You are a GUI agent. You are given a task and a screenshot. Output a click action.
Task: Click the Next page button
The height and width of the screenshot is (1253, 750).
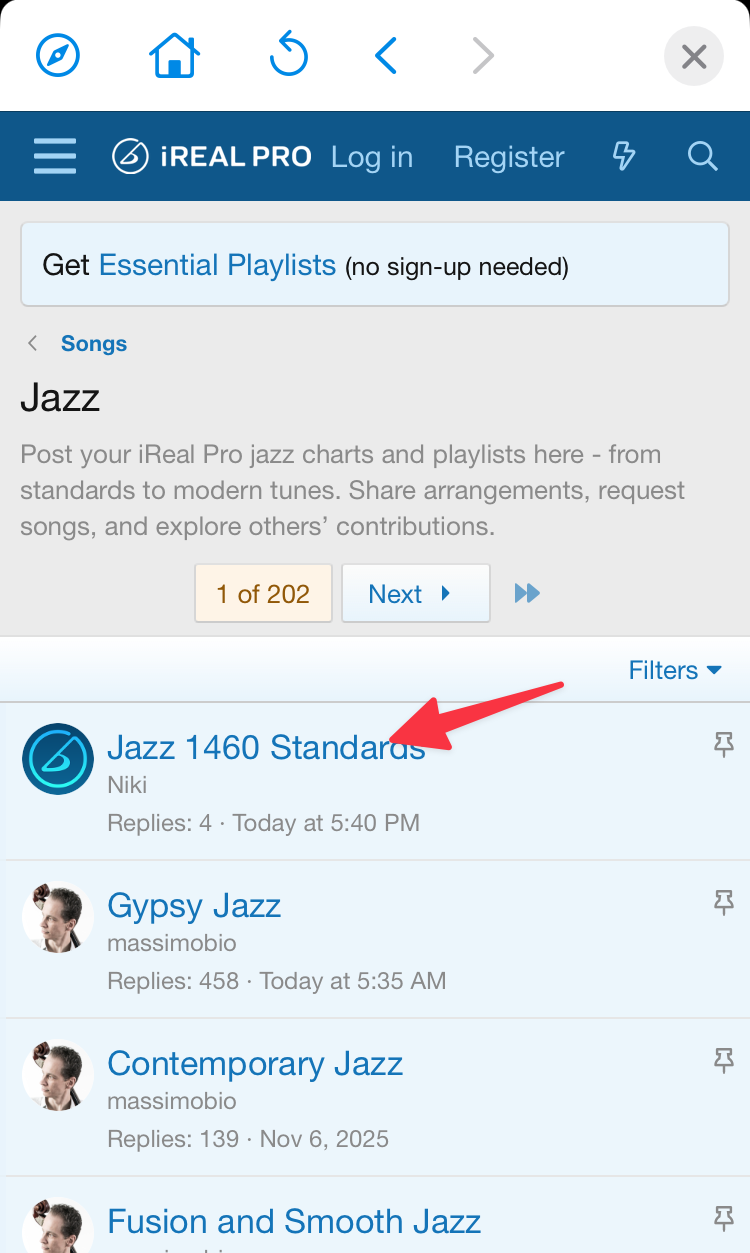[x=415, y=594]
